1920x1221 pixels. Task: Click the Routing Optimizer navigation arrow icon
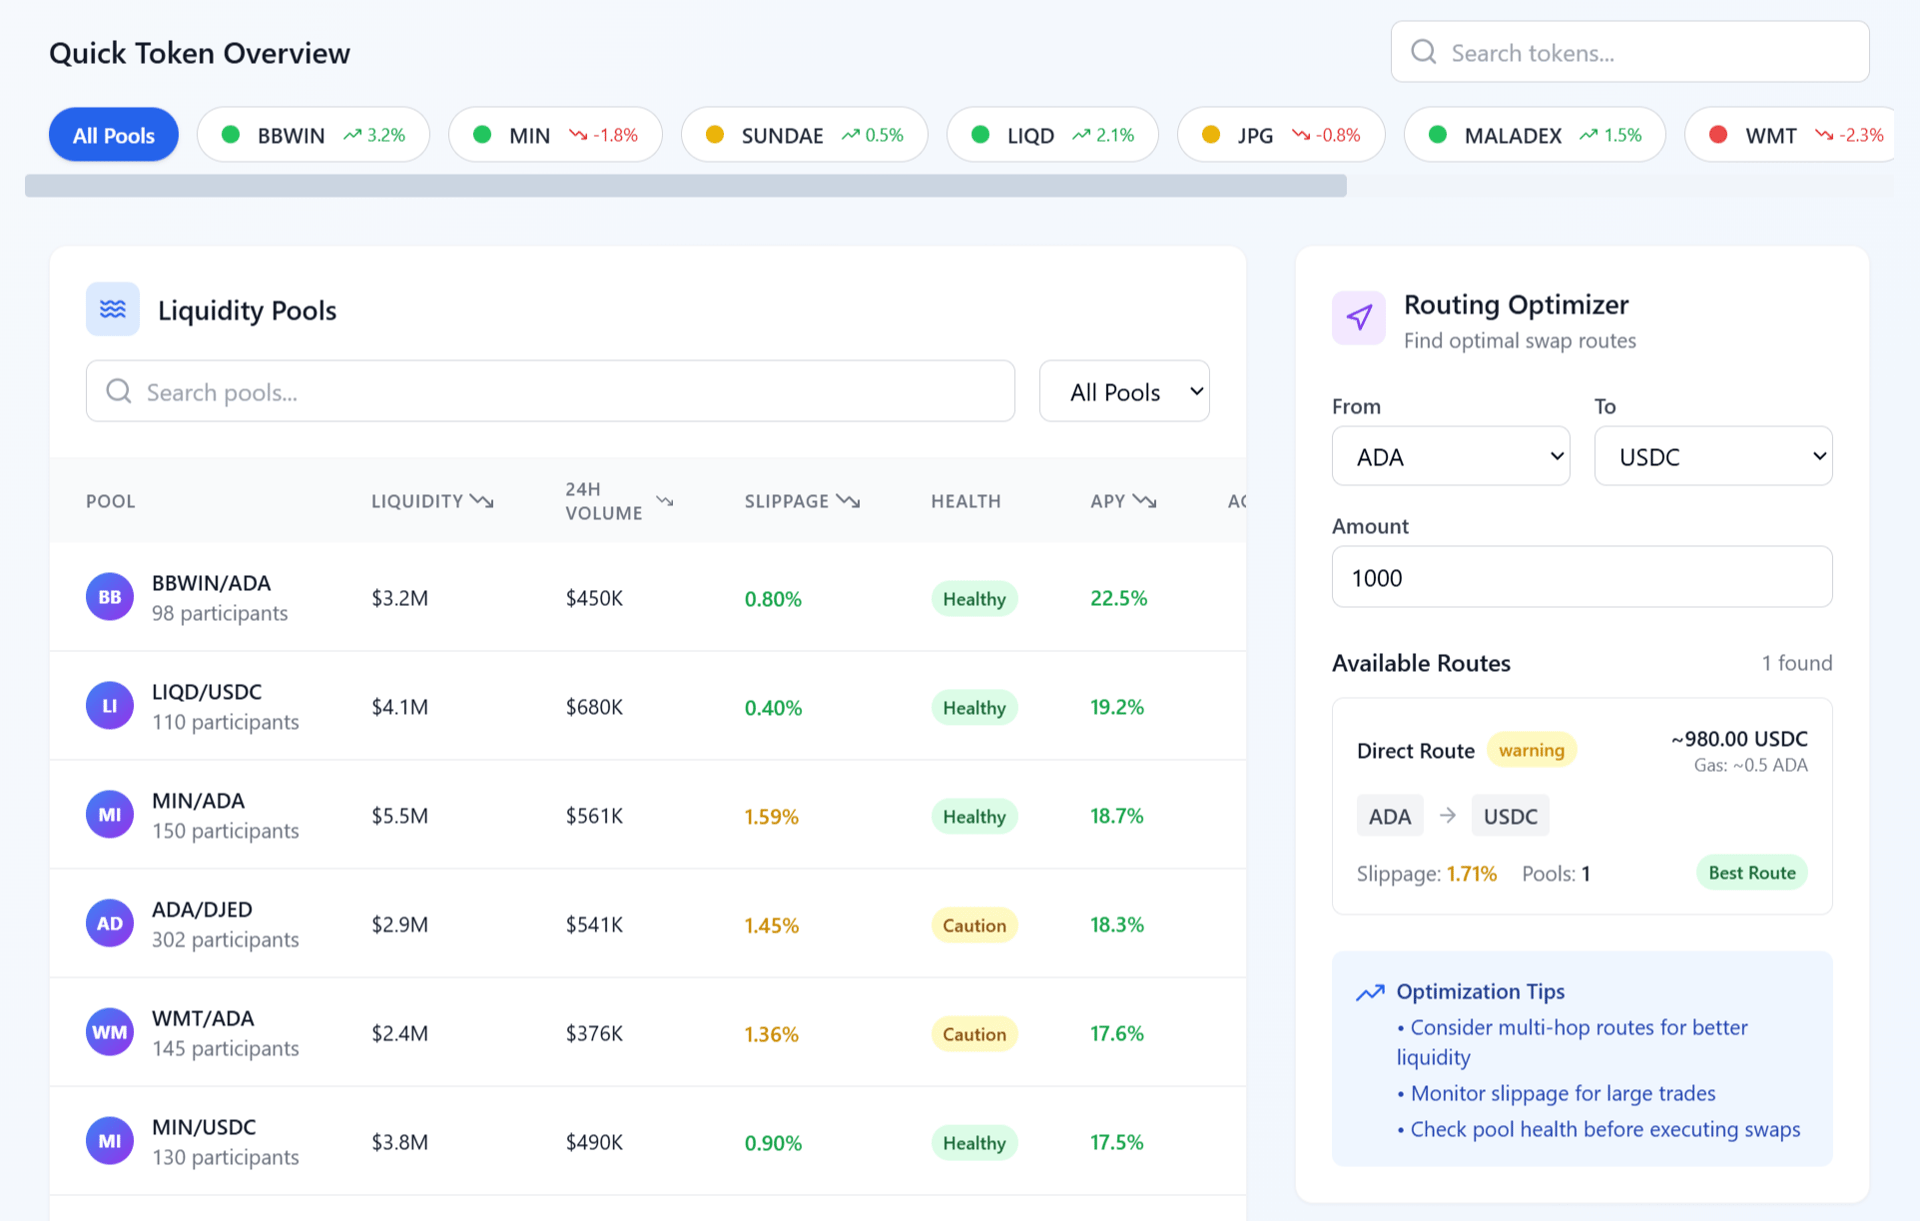[x=1358, y=318]
